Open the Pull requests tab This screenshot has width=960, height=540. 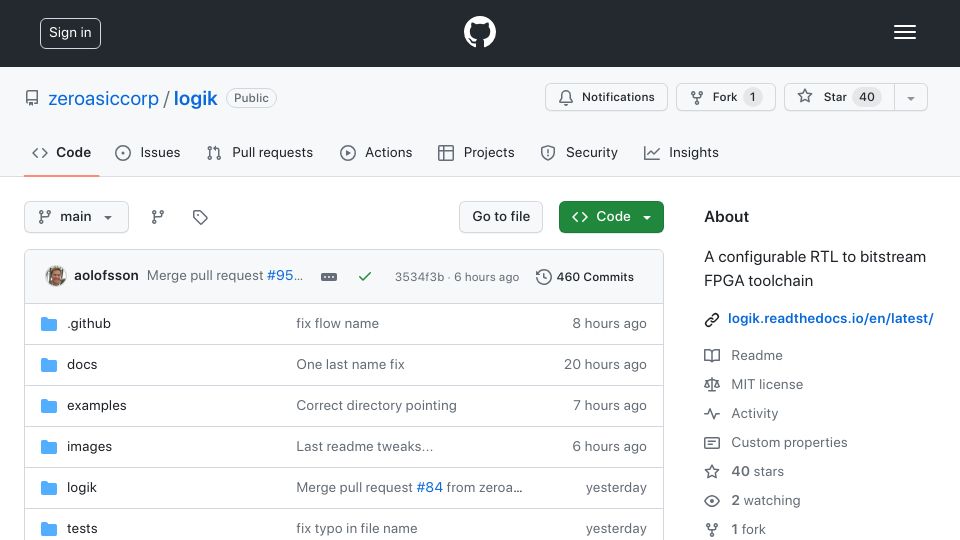(260, 152)
